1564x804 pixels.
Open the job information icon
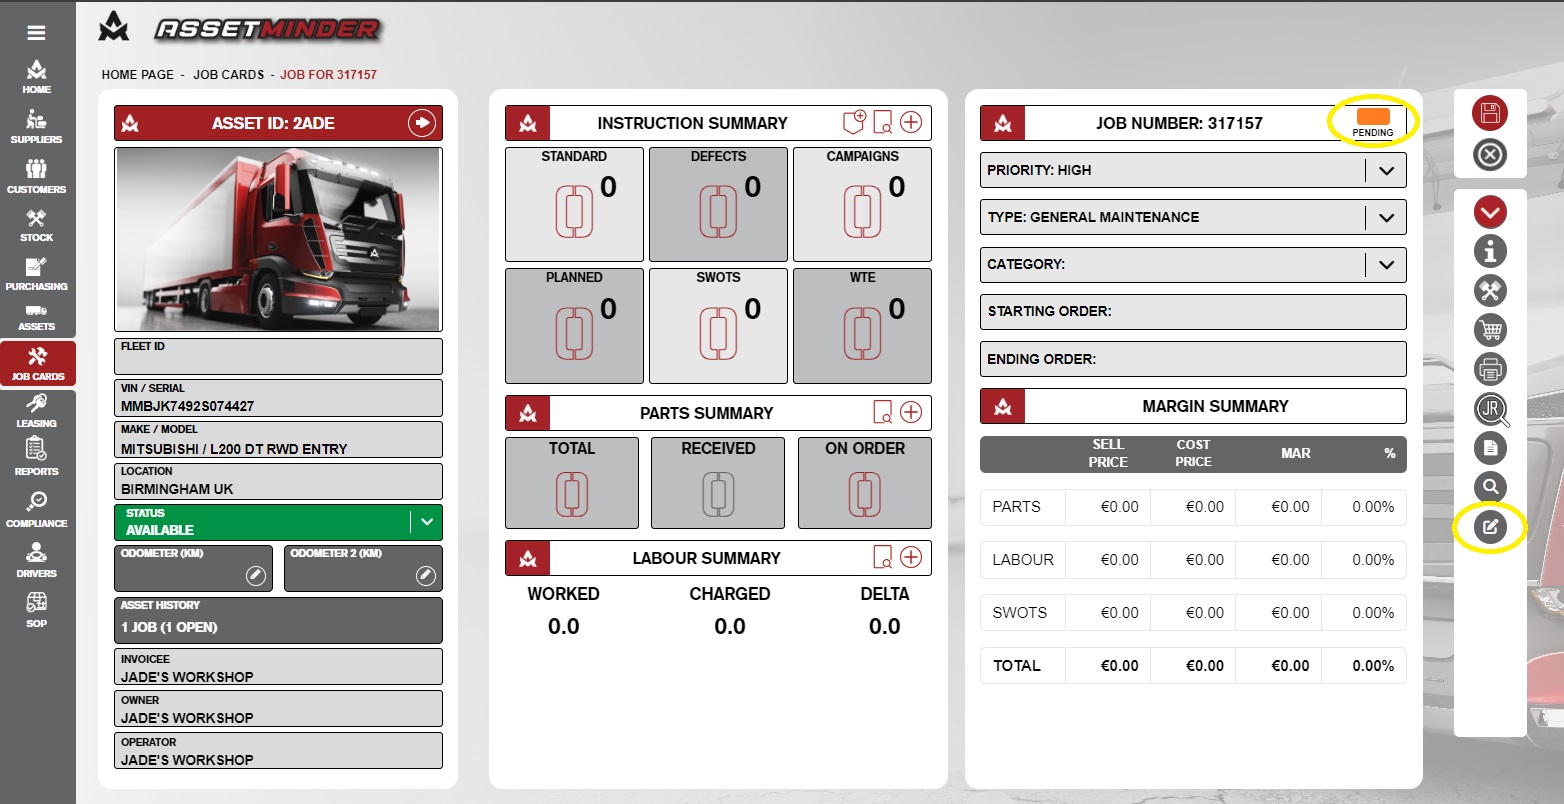pos(1490,251)
